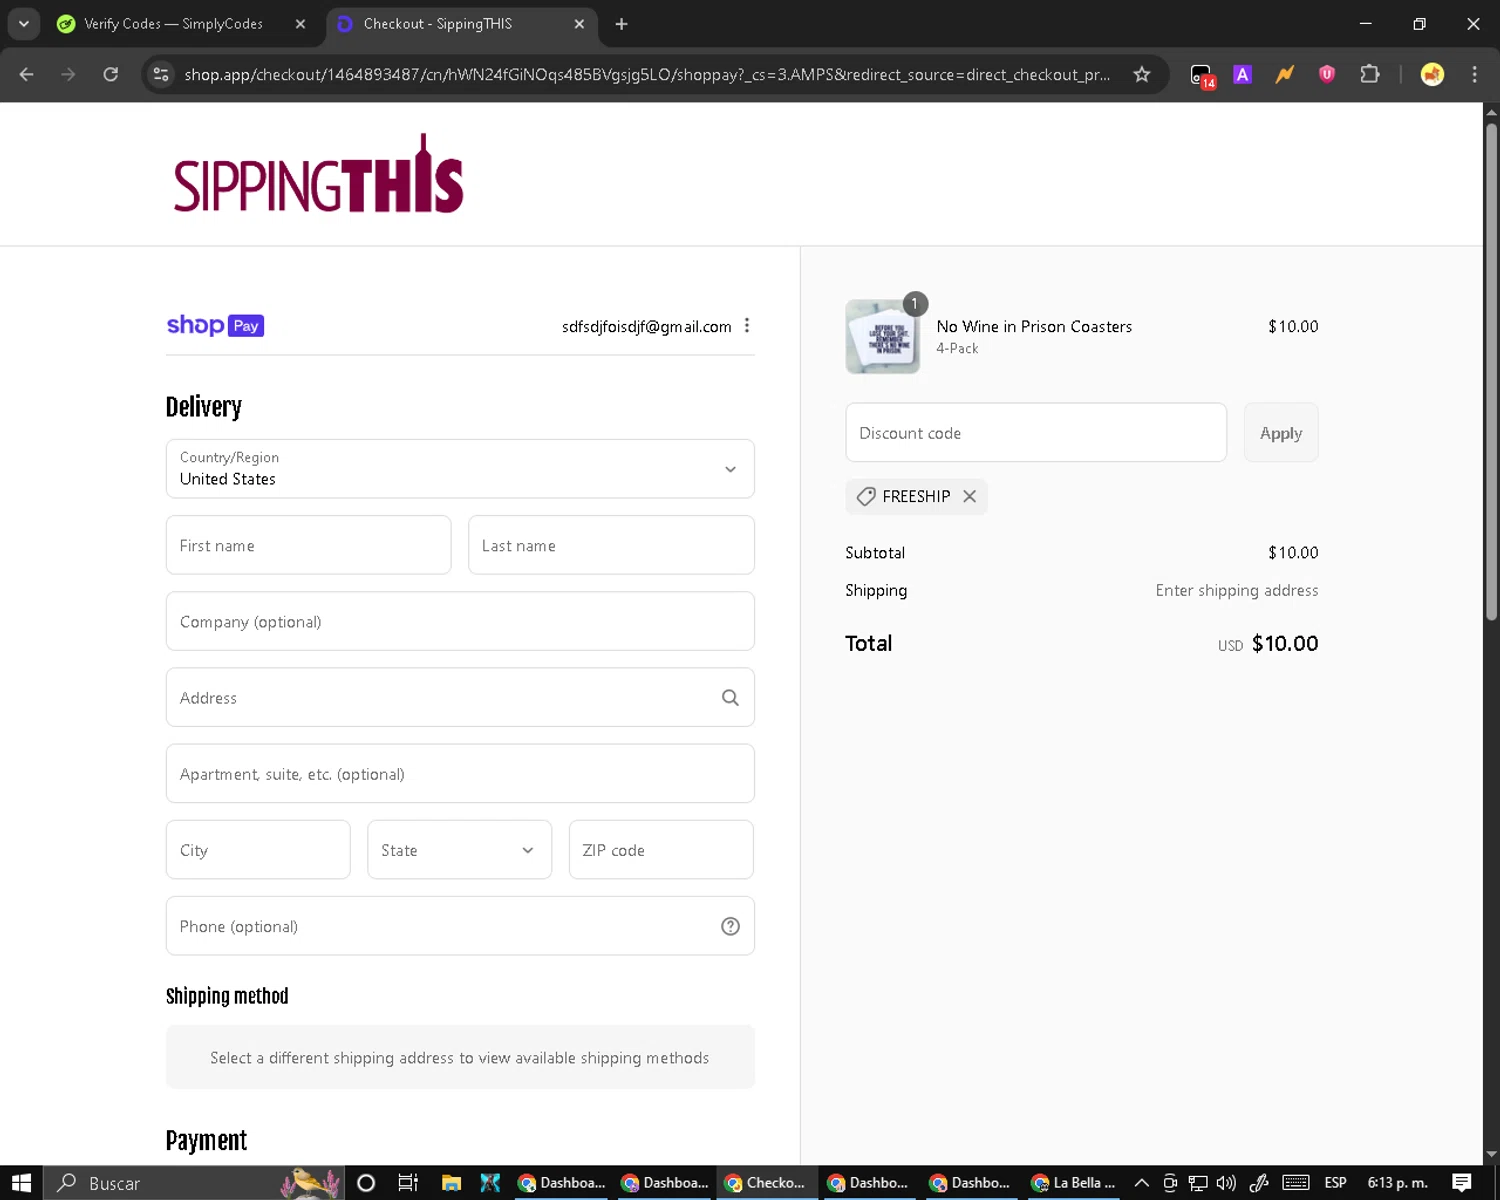Click the Meet Now tray icon

point(1169,1183)
